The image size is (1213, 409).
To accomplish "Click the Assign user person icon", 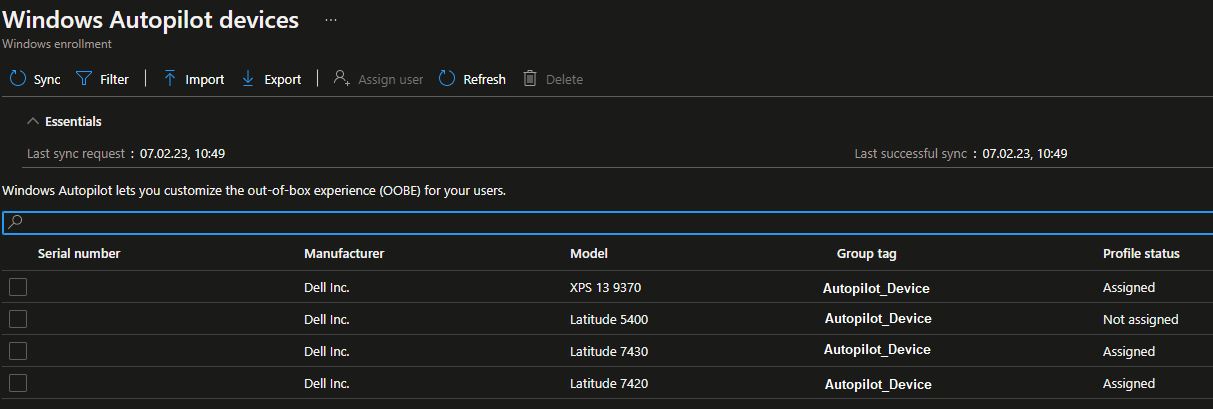I will 342,79.
